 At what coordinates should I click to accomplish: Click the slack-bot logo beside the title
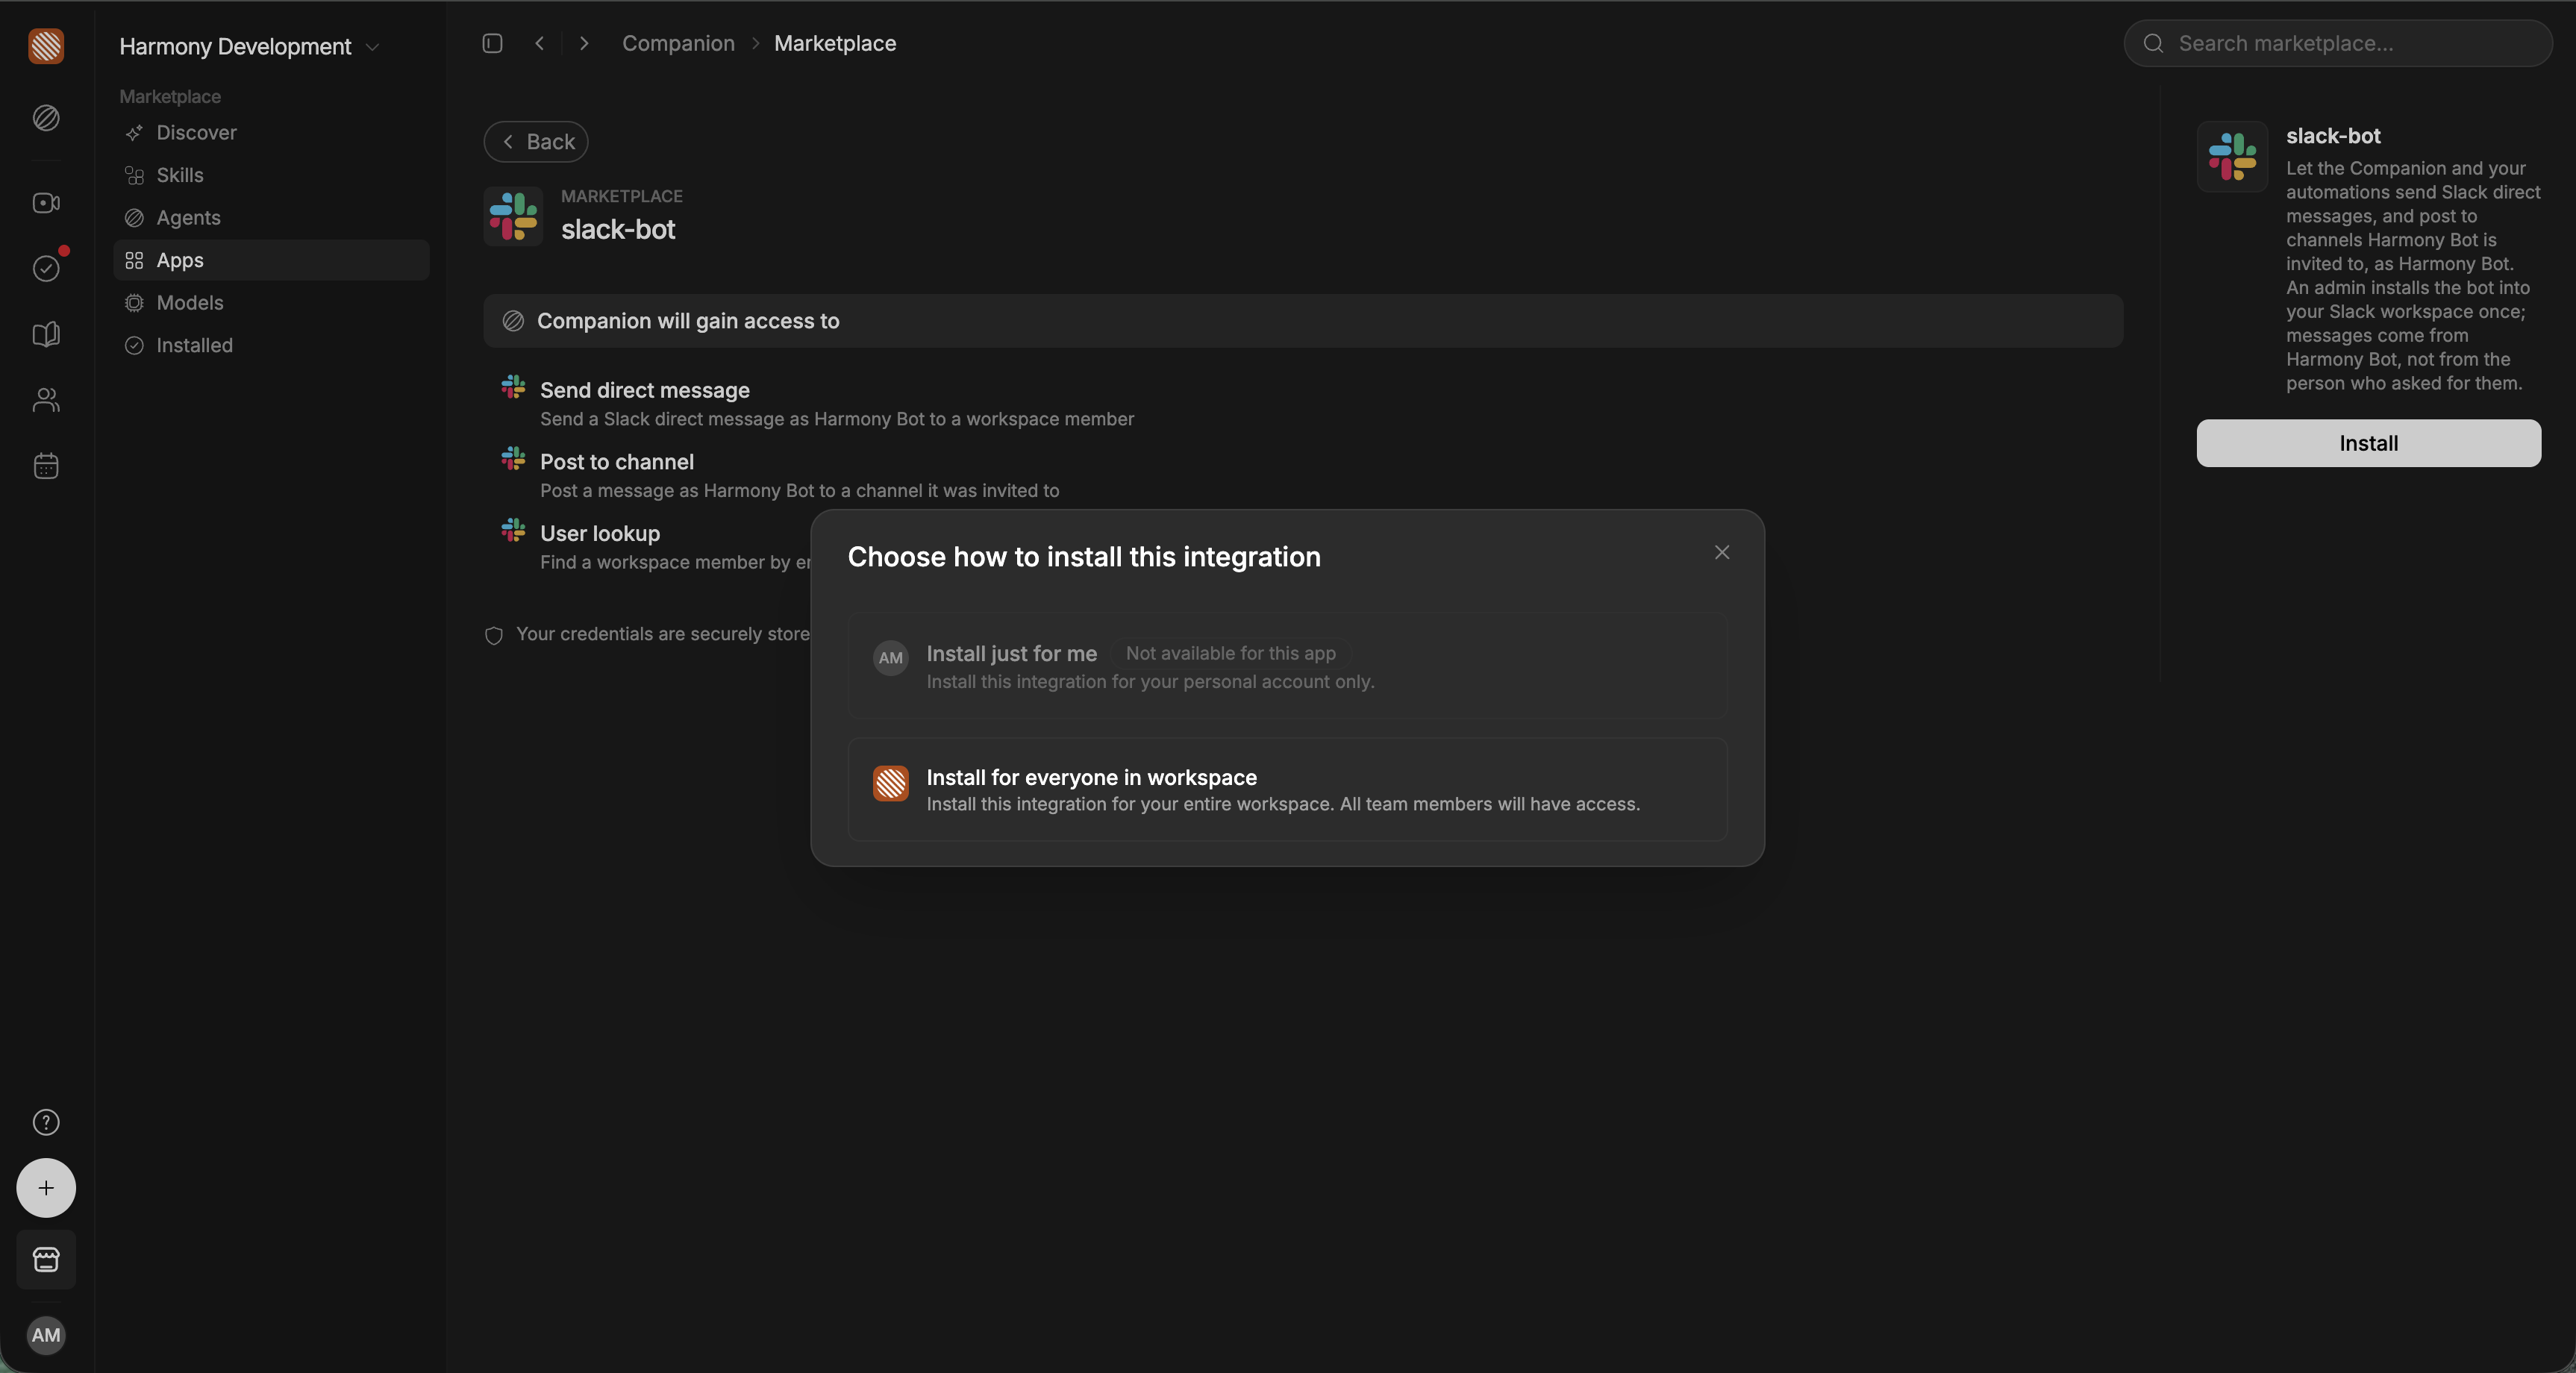tap(514, 216)
